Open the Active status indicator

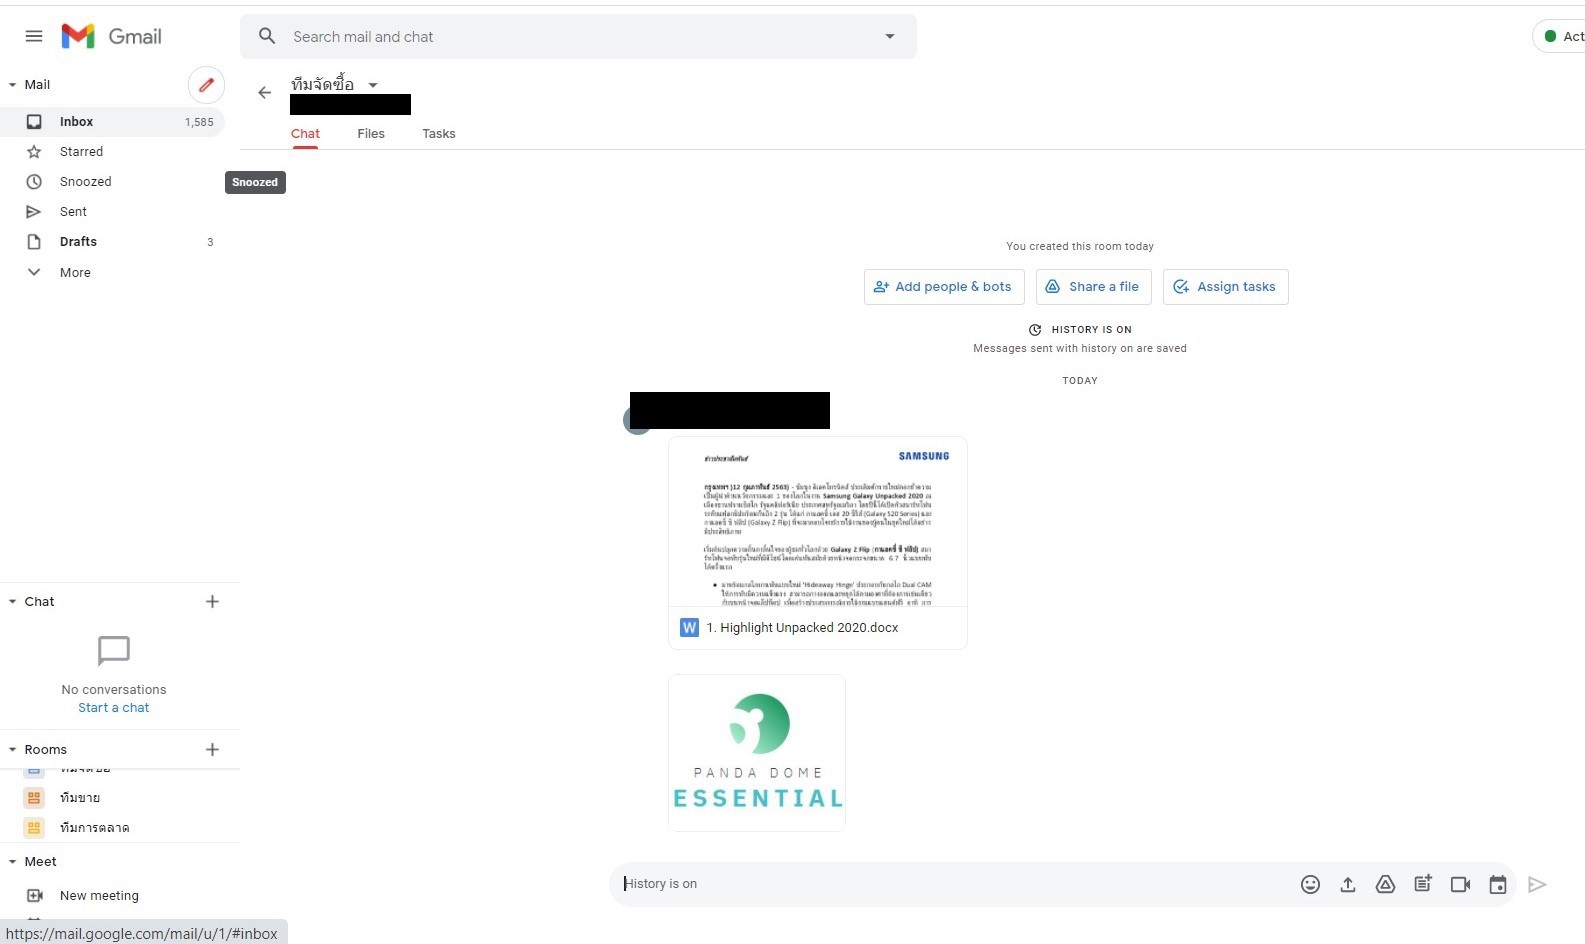pyautogui.click(x=1560, y=37)
